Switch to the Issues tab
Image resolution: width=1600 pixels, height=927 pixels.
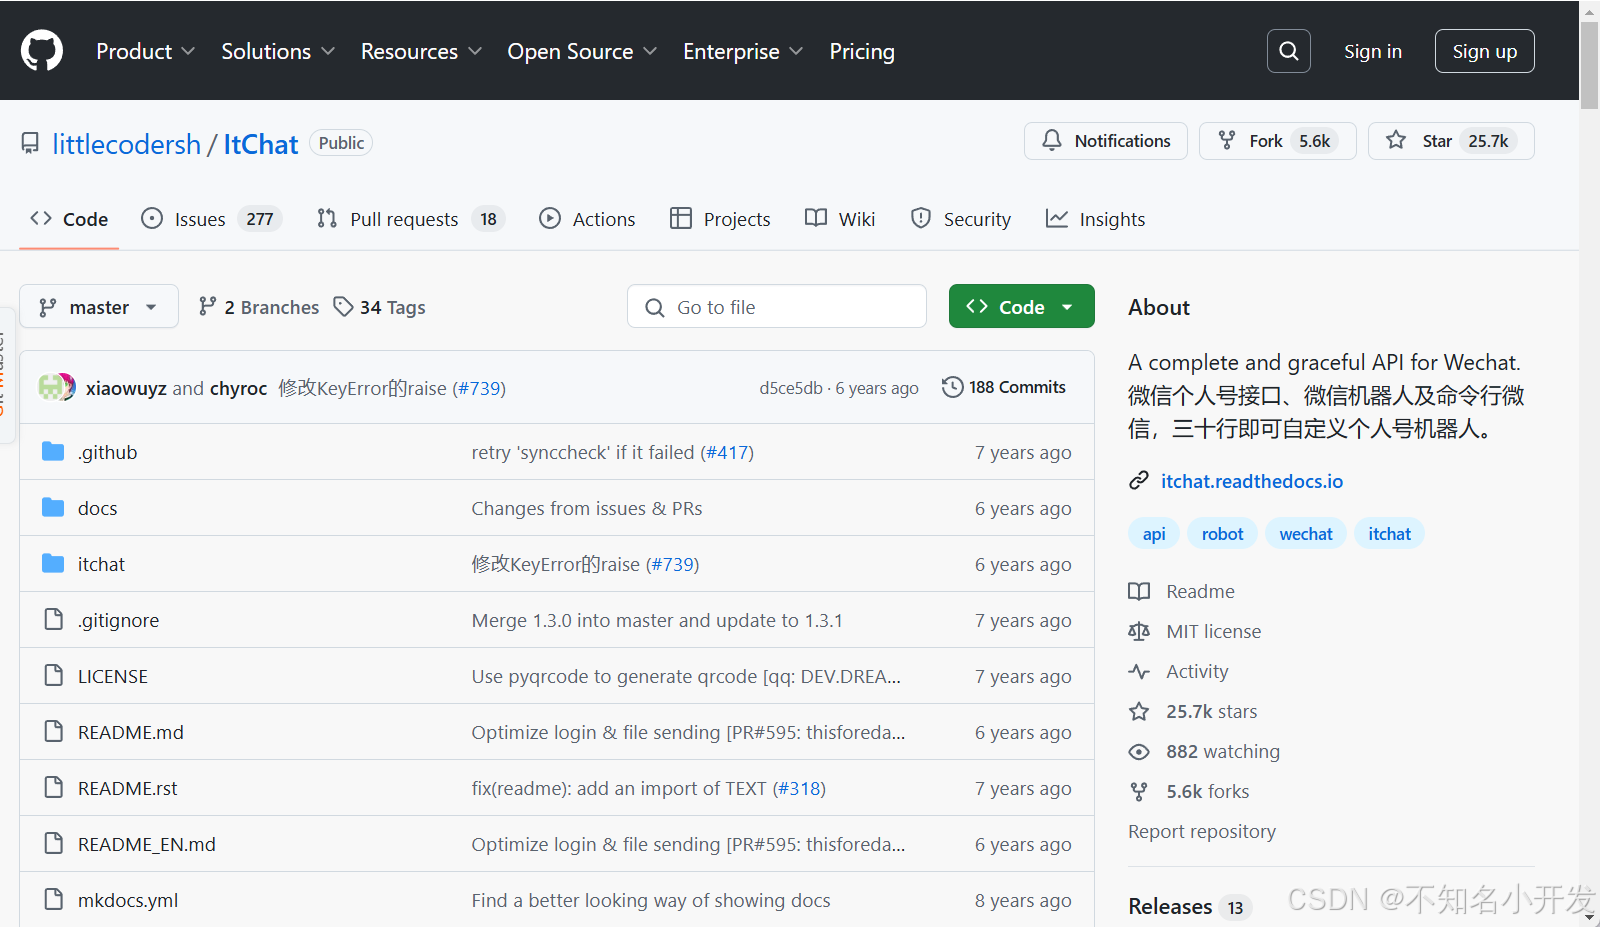[x=211, y=219]
